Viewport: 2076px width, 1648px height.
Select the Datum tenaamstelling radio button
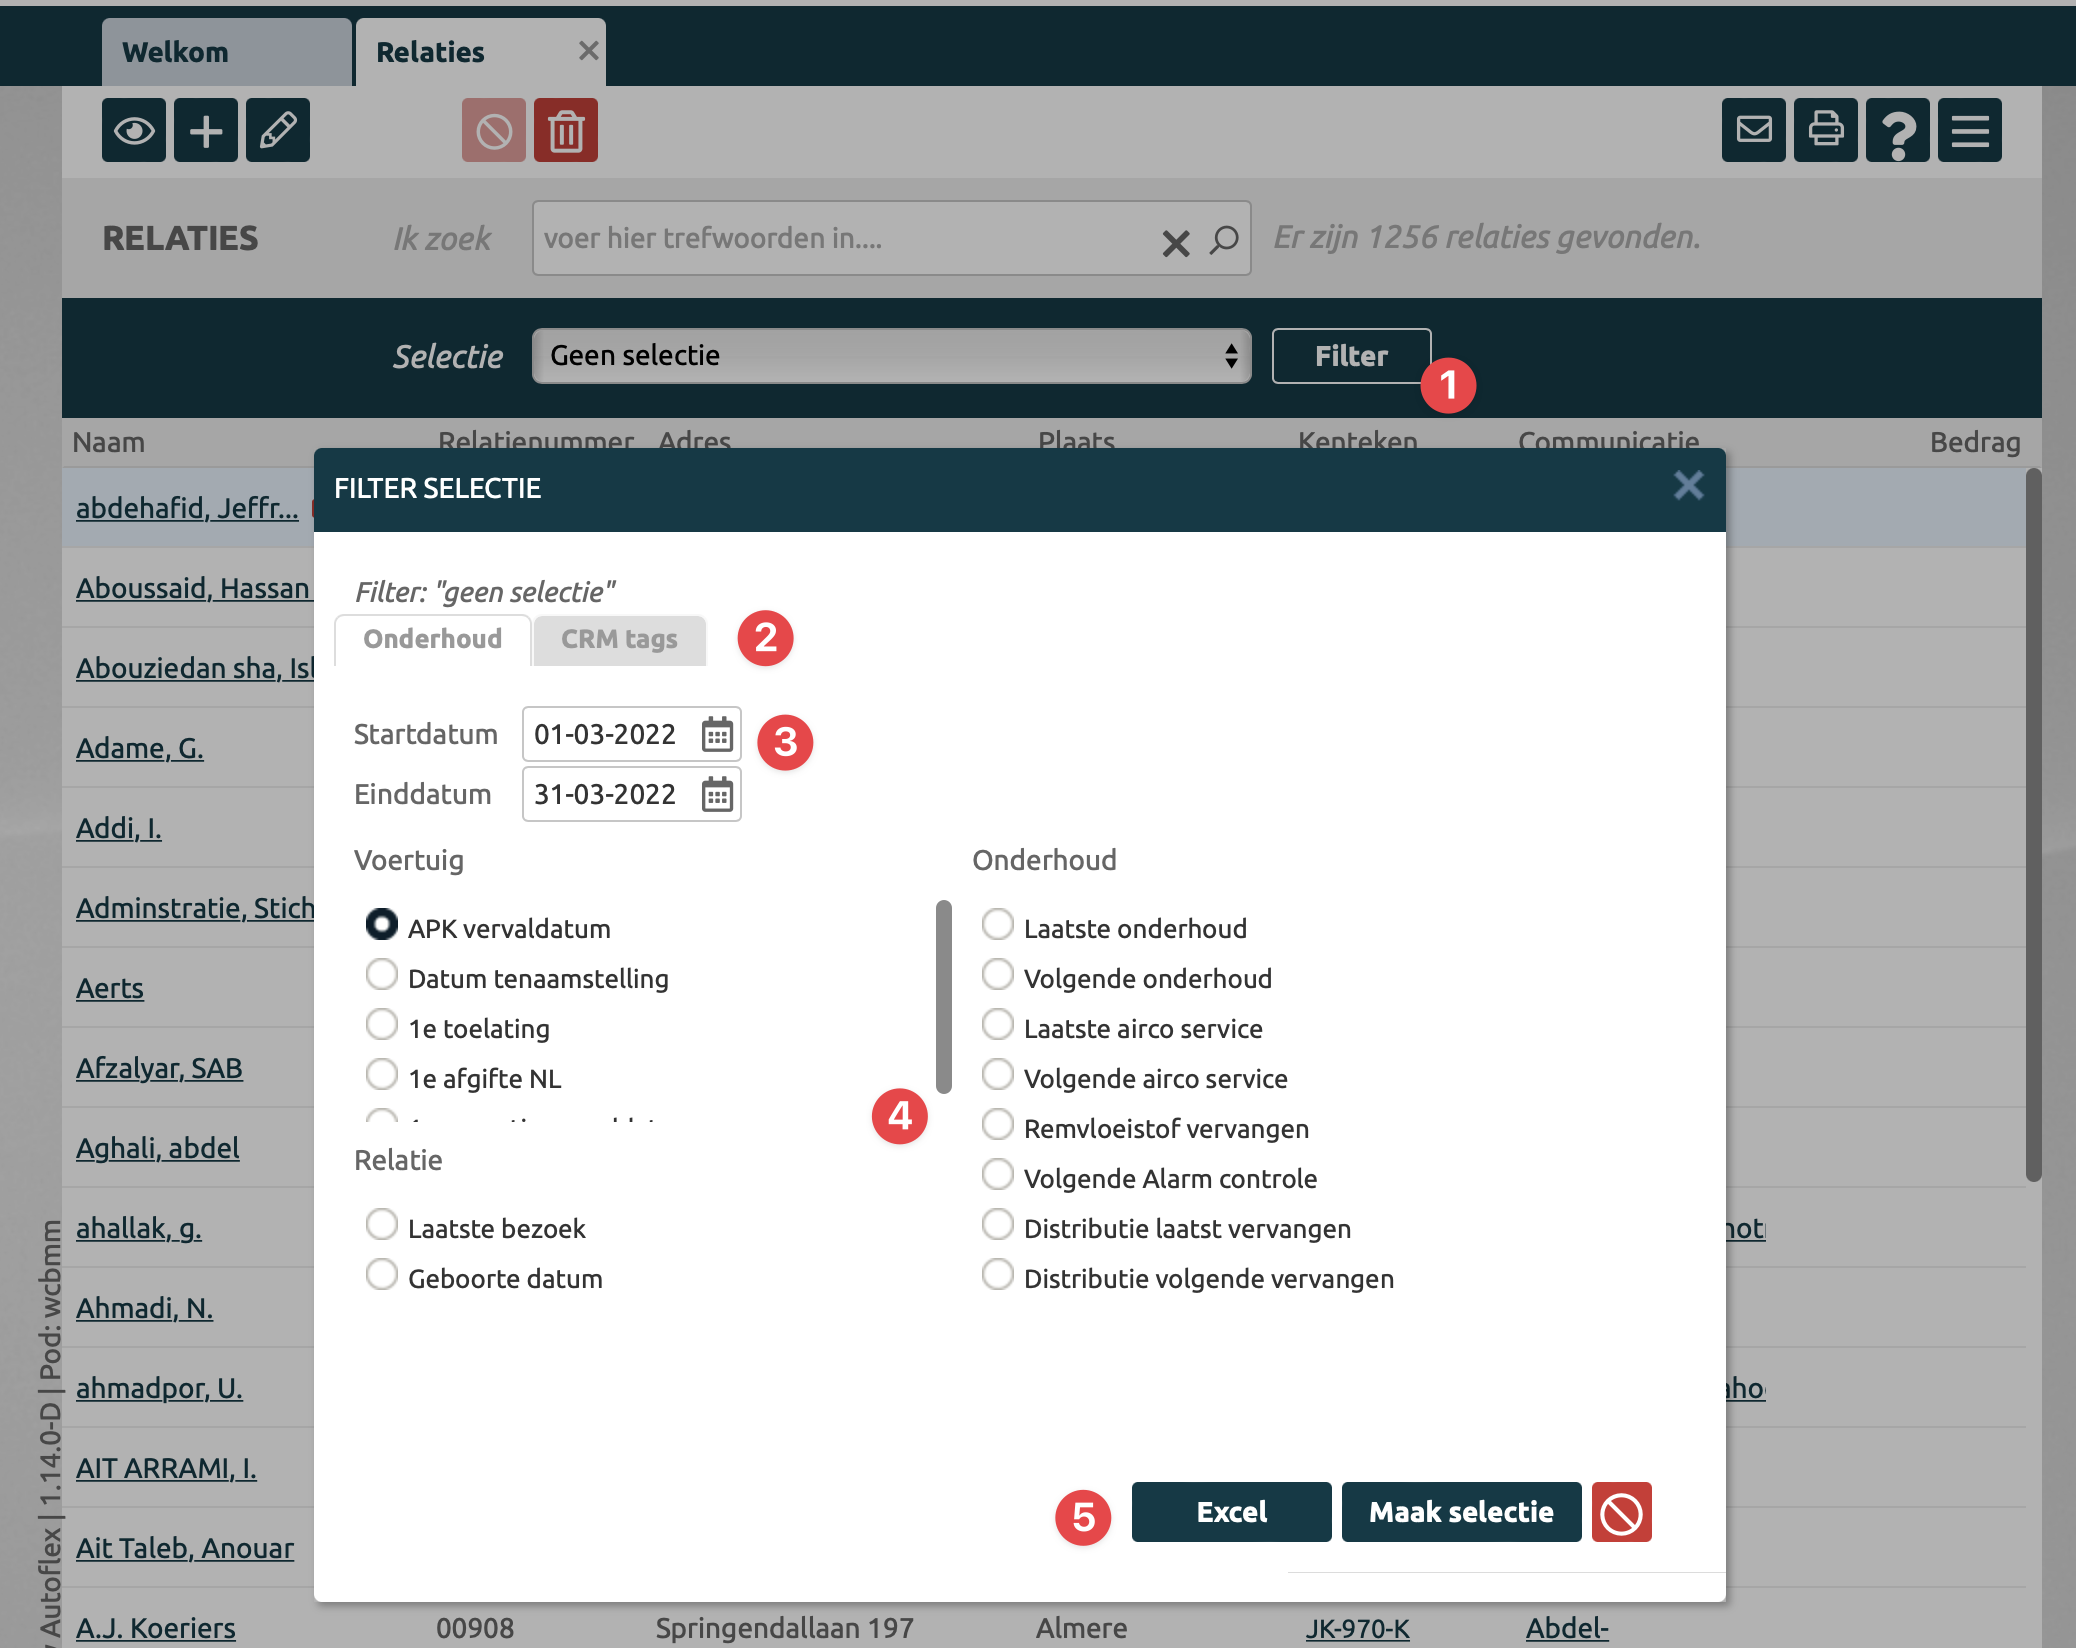(381, 974)
